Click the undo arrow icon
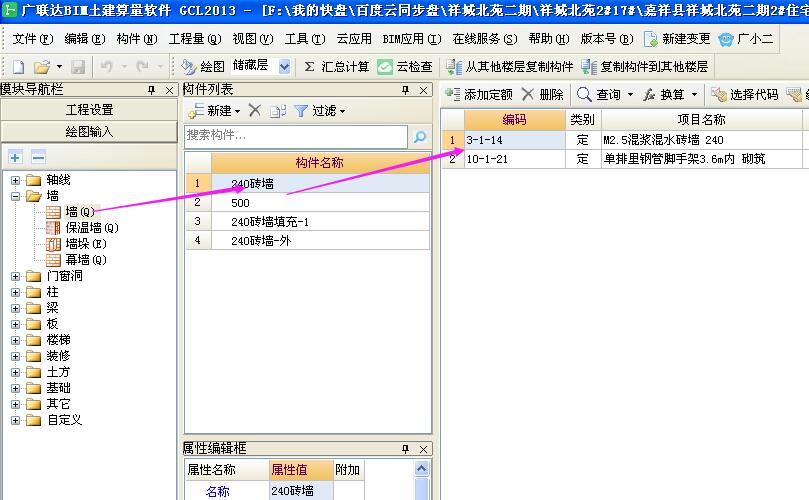The width and height of the screenshot is (809, 500). pyautogui.click(x=106, y=67)
